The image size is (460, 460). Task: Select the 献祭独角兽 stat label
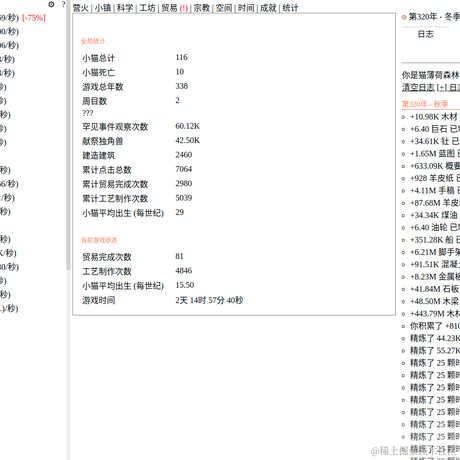tap(103, 141)
